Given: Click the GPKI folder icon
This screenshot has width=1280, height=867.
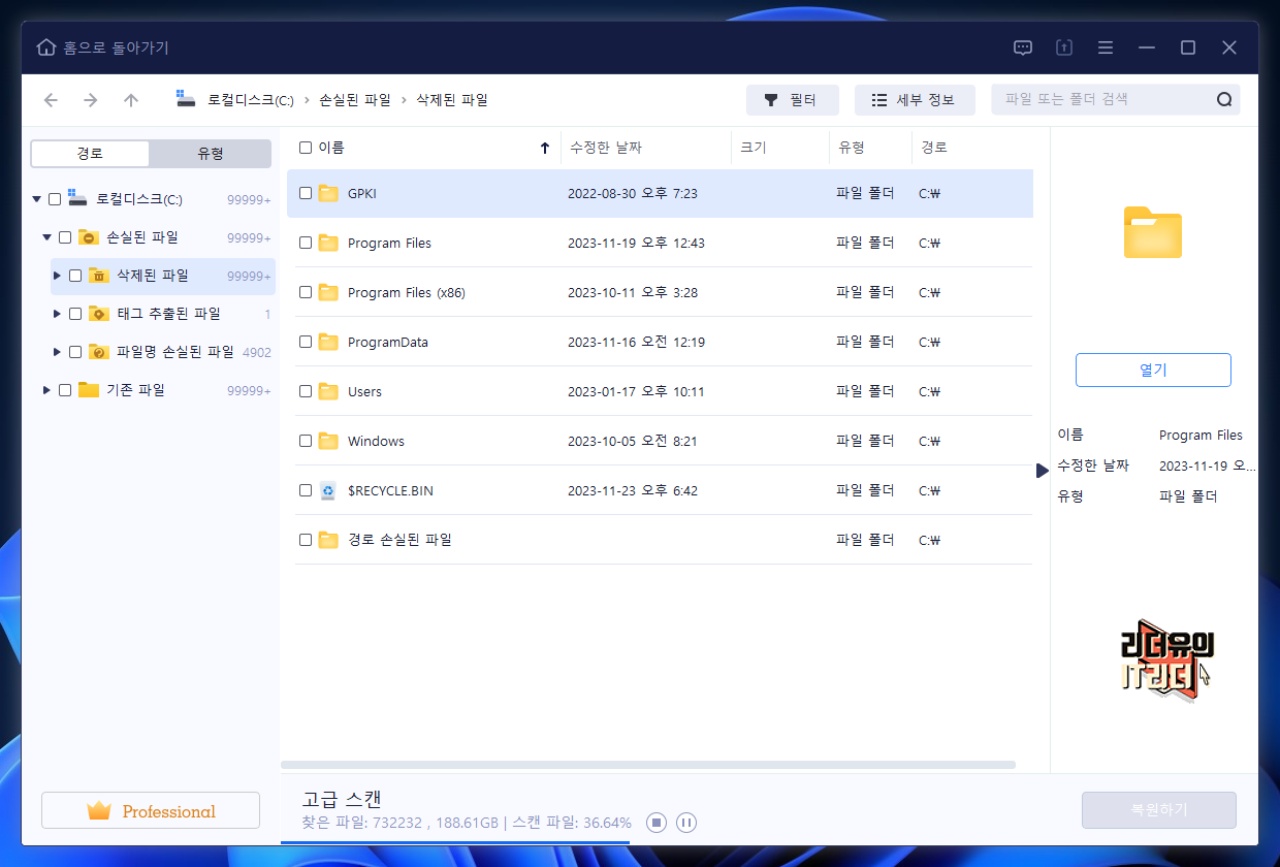Looking at the screenshot, I should (328, 193).
